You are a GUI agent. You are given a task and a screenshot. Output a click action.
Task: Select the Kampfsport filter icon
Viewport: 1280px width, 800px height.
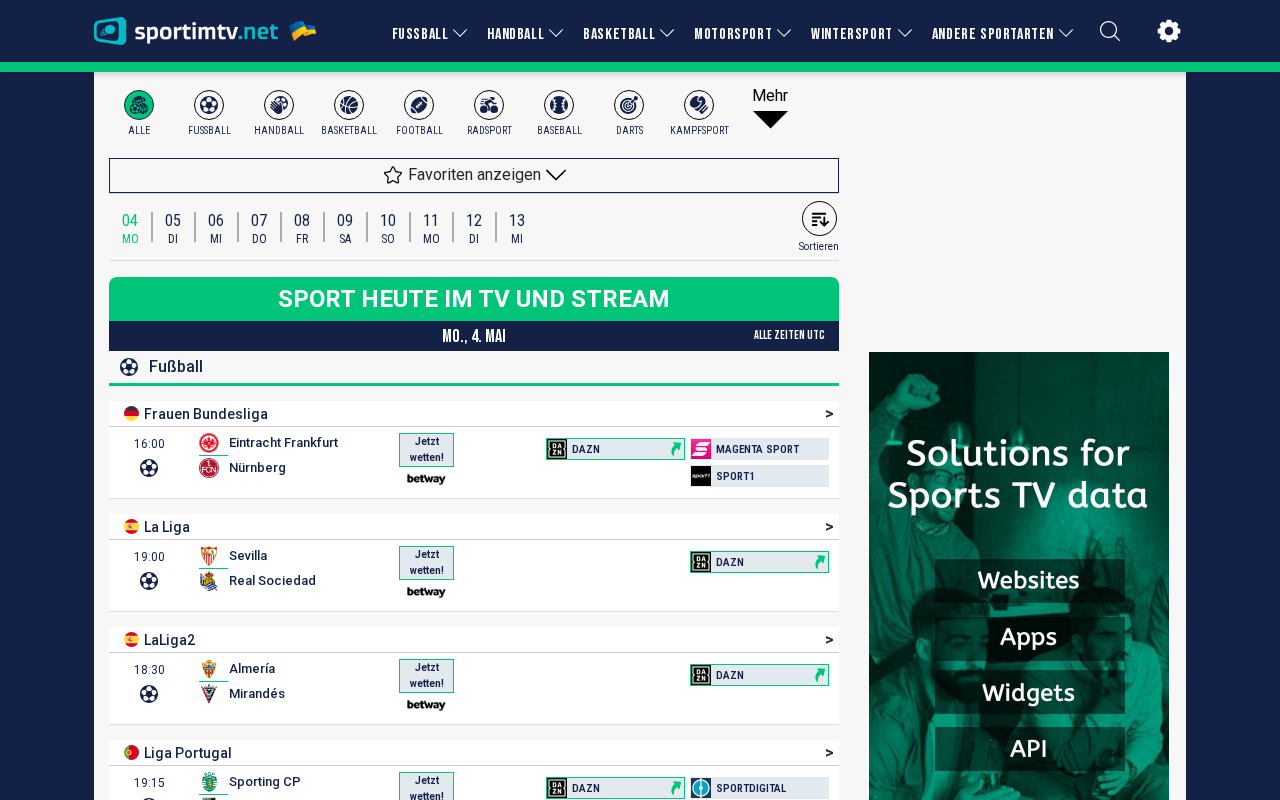click(699, 105)
